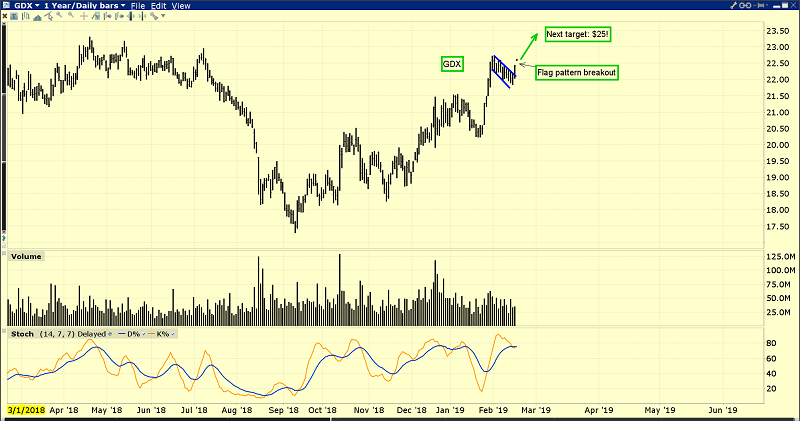Click the 20.00 price axis label
The width and height of the screenshot is (800, 421).
coord(778,145)
